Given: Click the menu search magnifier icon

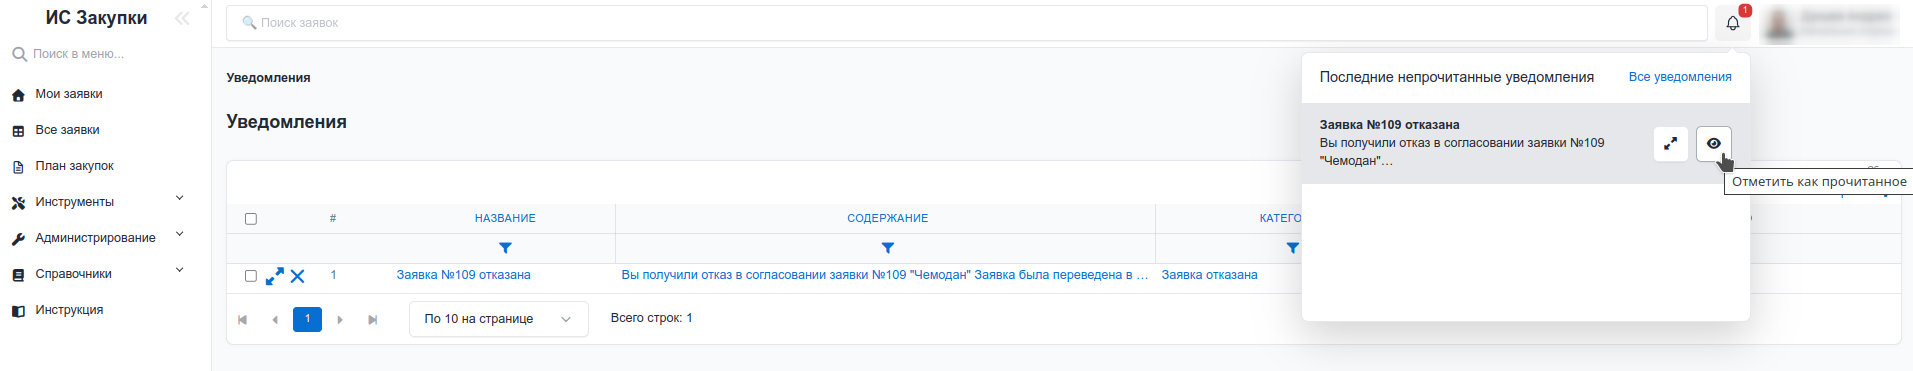Looking at the screenshot, I should click(19, 54).
